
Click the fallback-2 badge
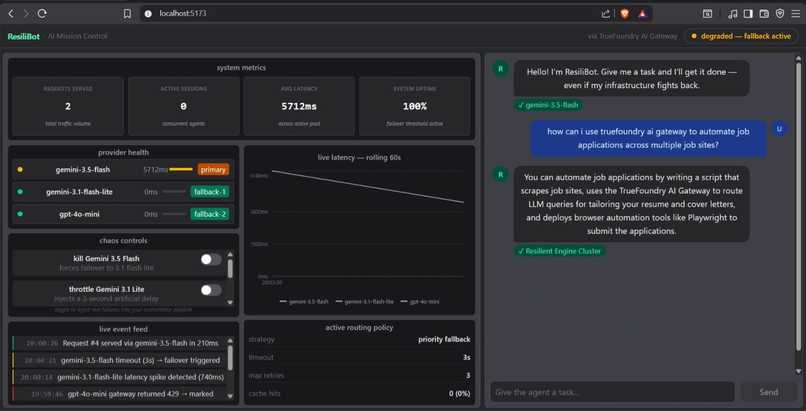coord(210,214)
